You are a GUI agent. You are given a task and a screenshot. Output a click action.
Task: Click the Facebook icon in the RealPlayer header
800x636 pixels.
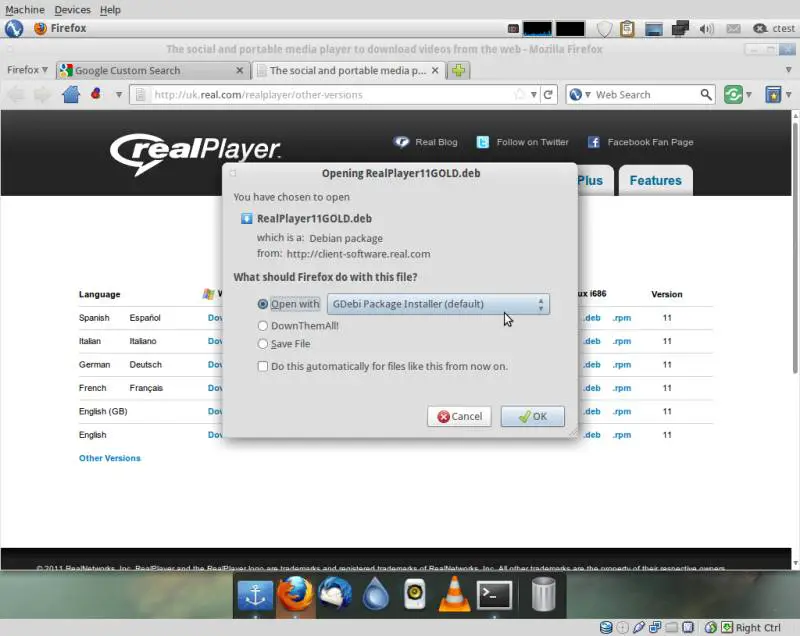pyautogui.click(x=593, y=142)
